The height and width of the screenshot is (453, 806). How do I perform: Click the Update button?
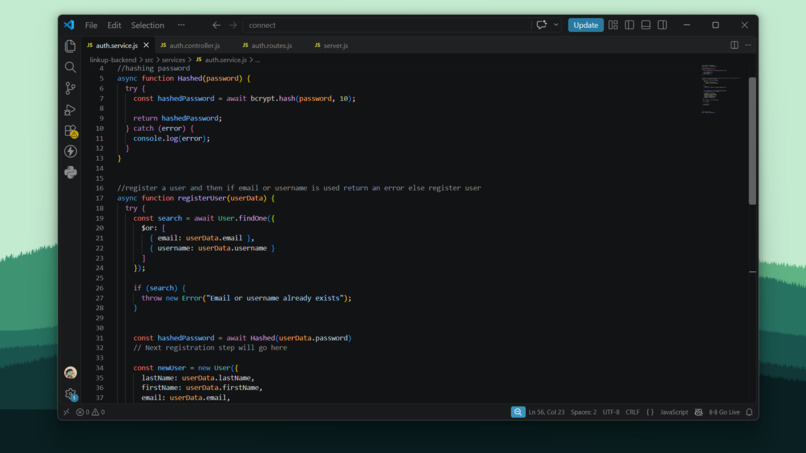pyautogui.click(x=585, y=25)
